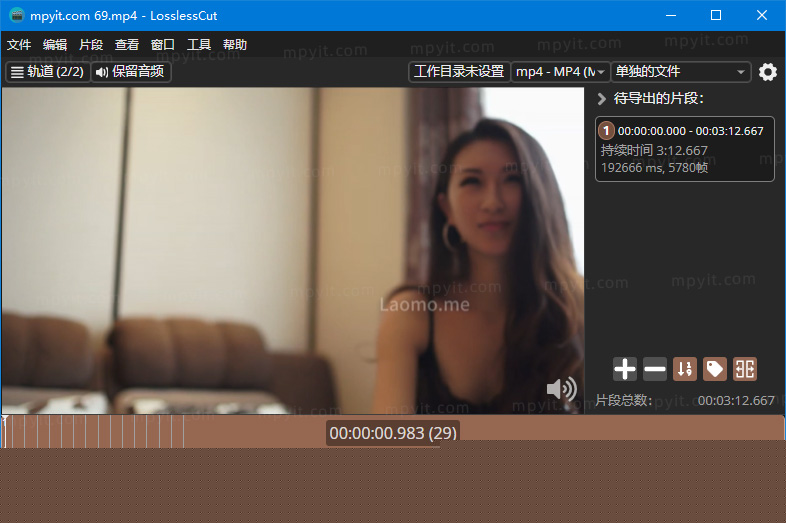Open the 文件 menu
786x523 pixels.
pyautogui.click(x=19, y=45)
